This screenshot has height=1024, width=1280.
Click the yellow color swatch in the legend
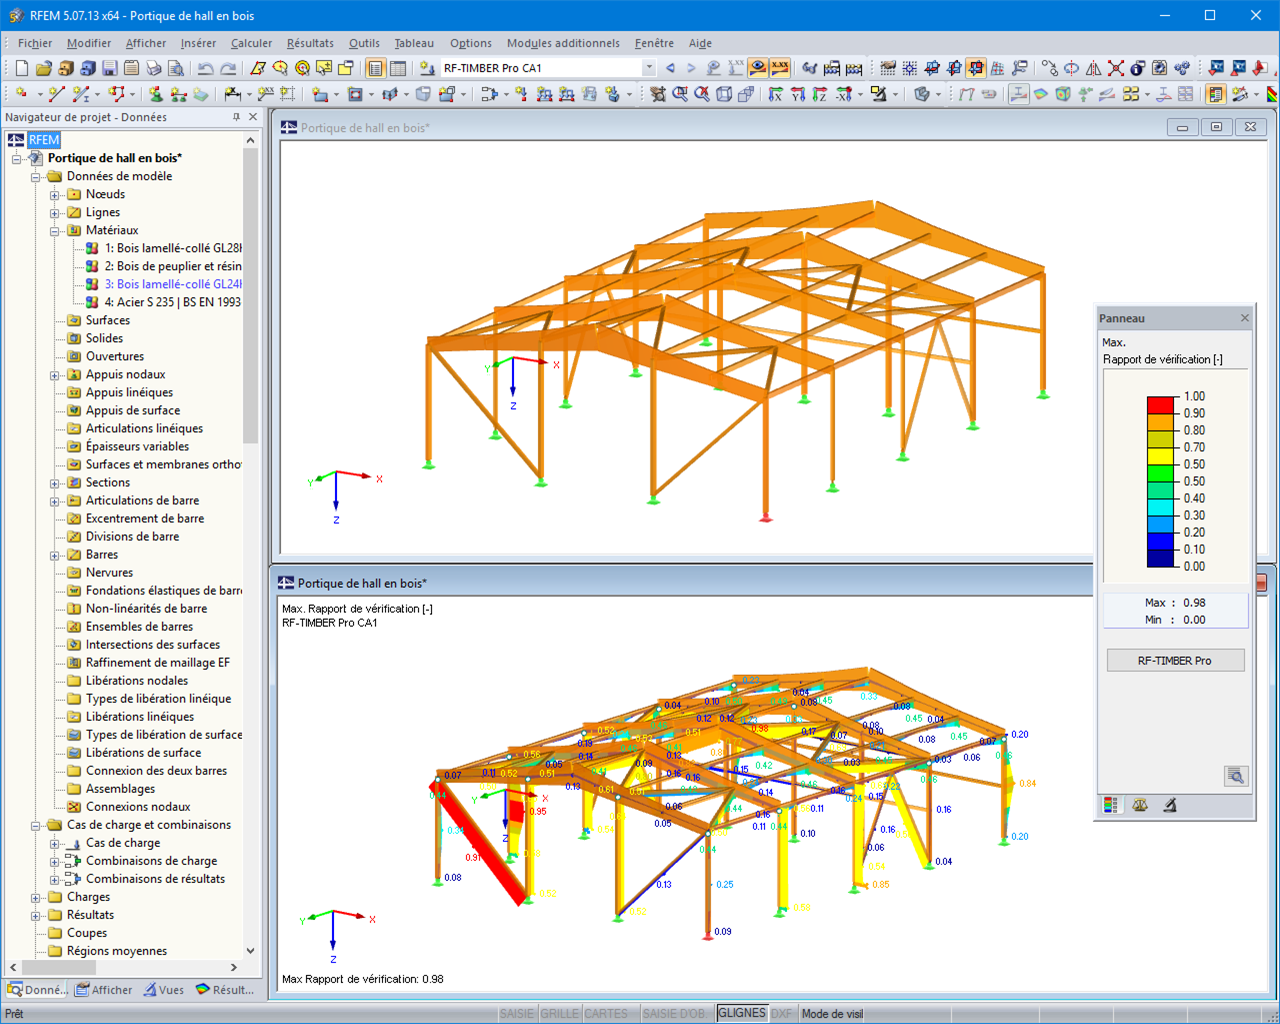pos(1161,456)
